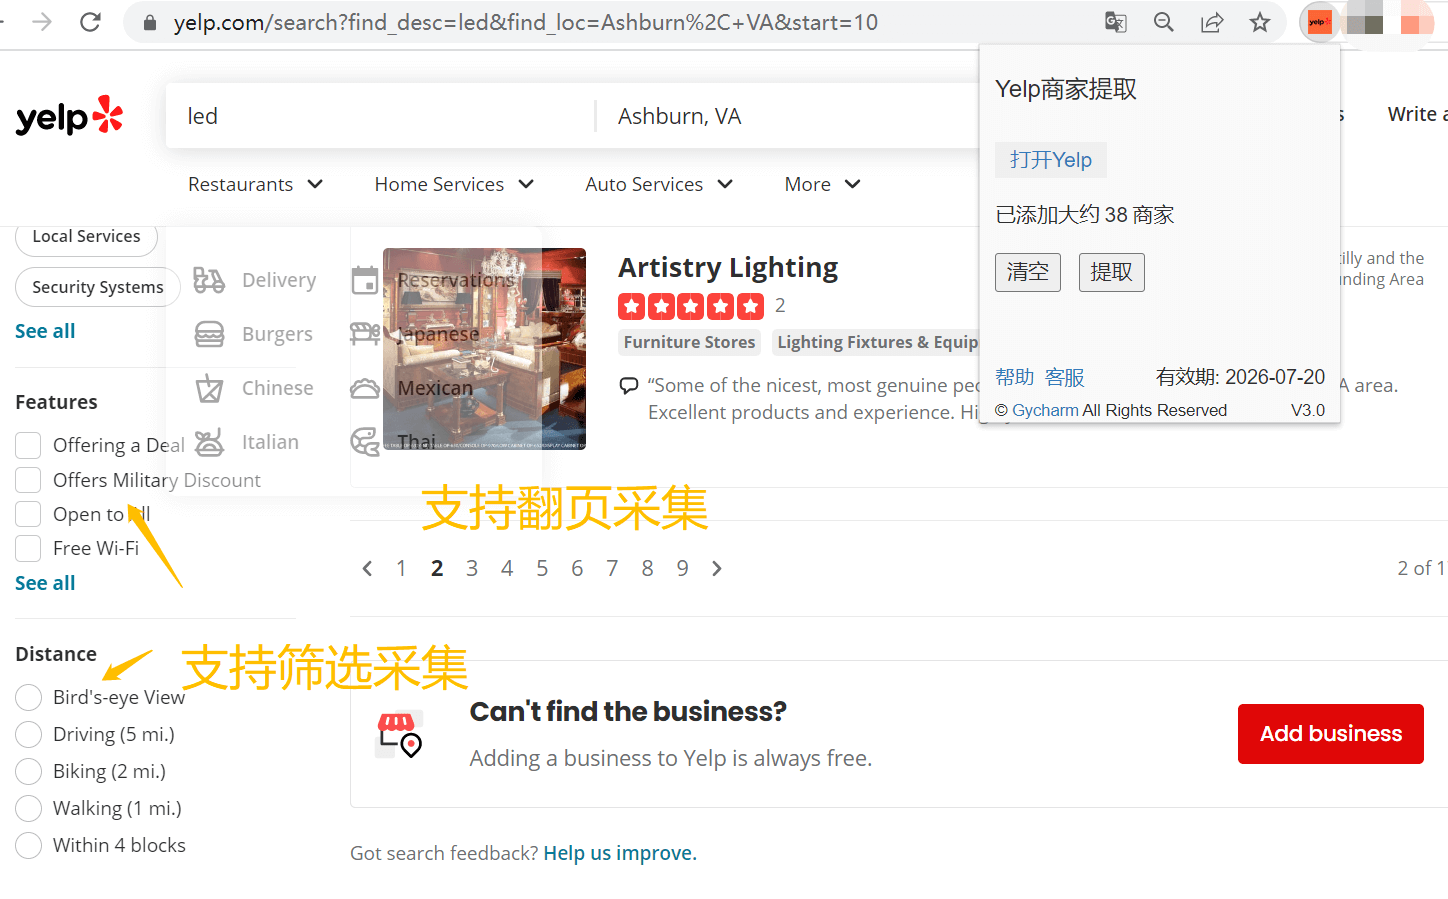Screen dimensions: 1448x899
Task: Select Driving (5 mi.) radio option
Action: click(x=28, y=734)
